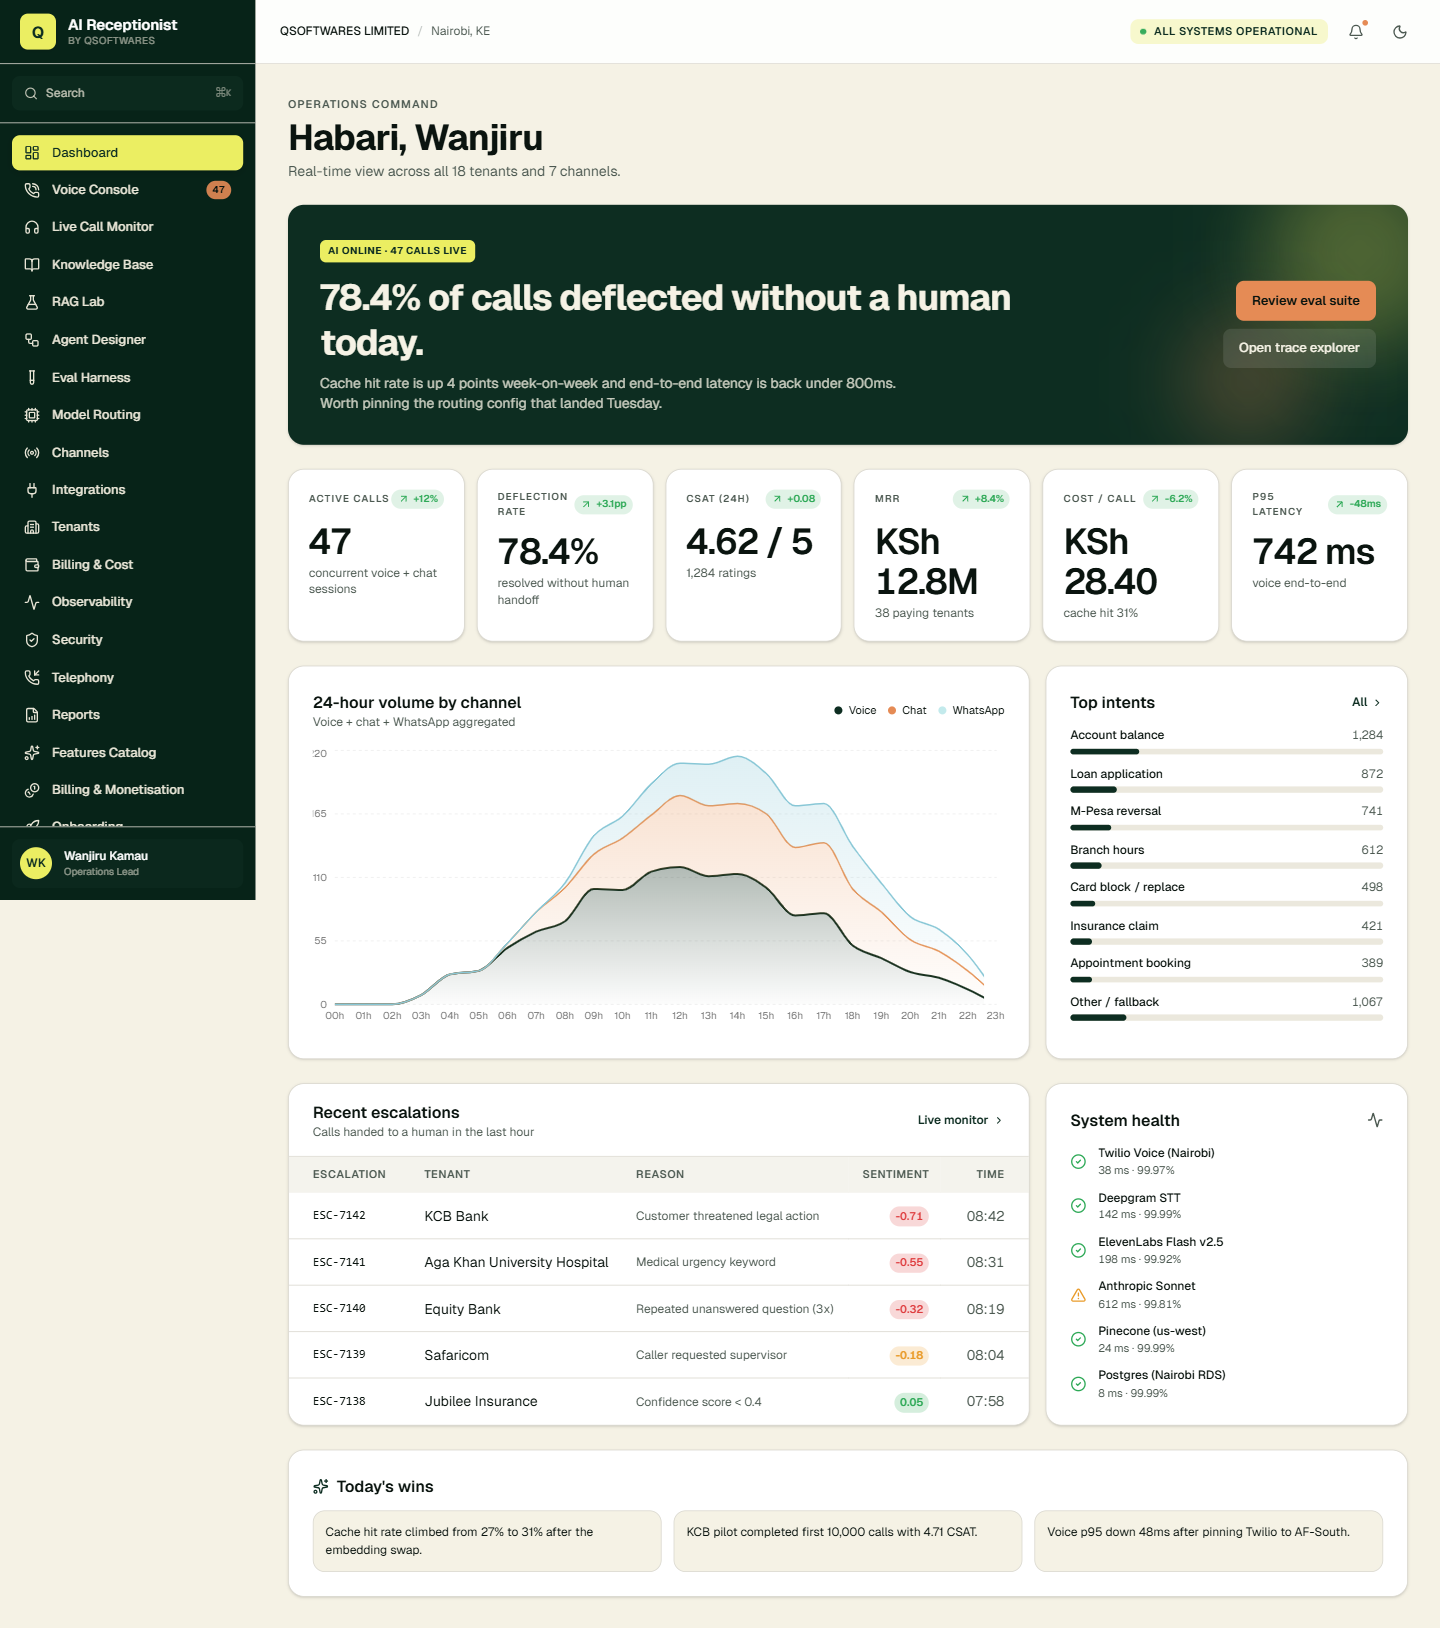Screen dimensions: 1440x1628
Task: Click the Integrations plug icon
Action: coord(32,490)
